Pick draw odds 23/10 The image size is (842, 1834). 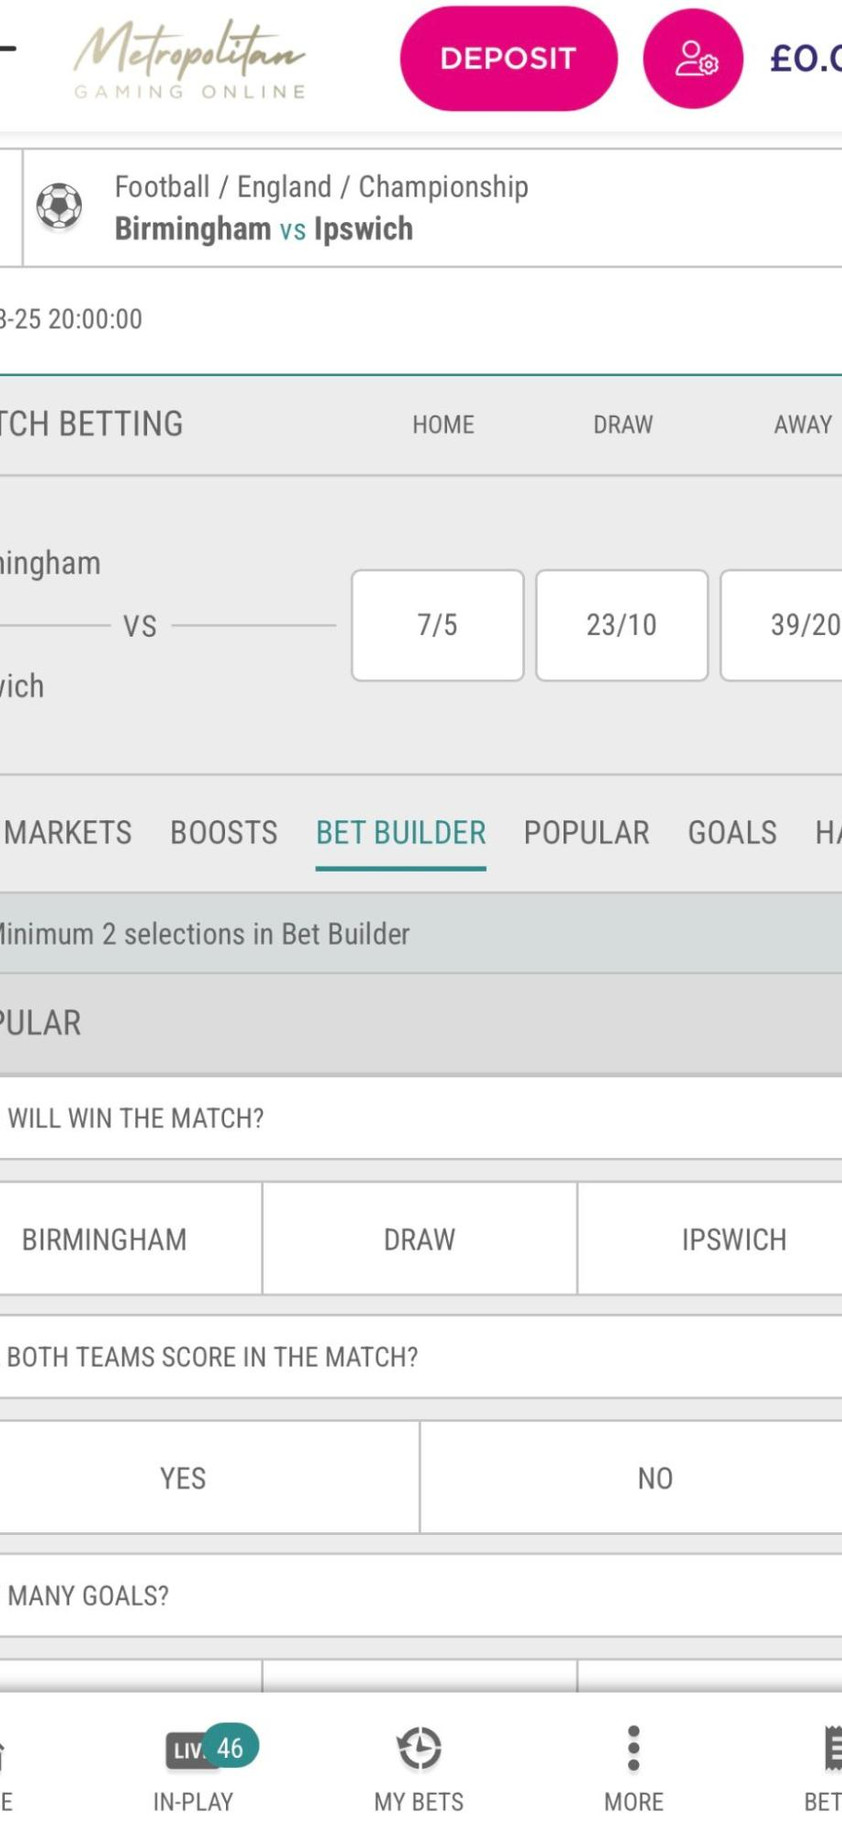621,625
